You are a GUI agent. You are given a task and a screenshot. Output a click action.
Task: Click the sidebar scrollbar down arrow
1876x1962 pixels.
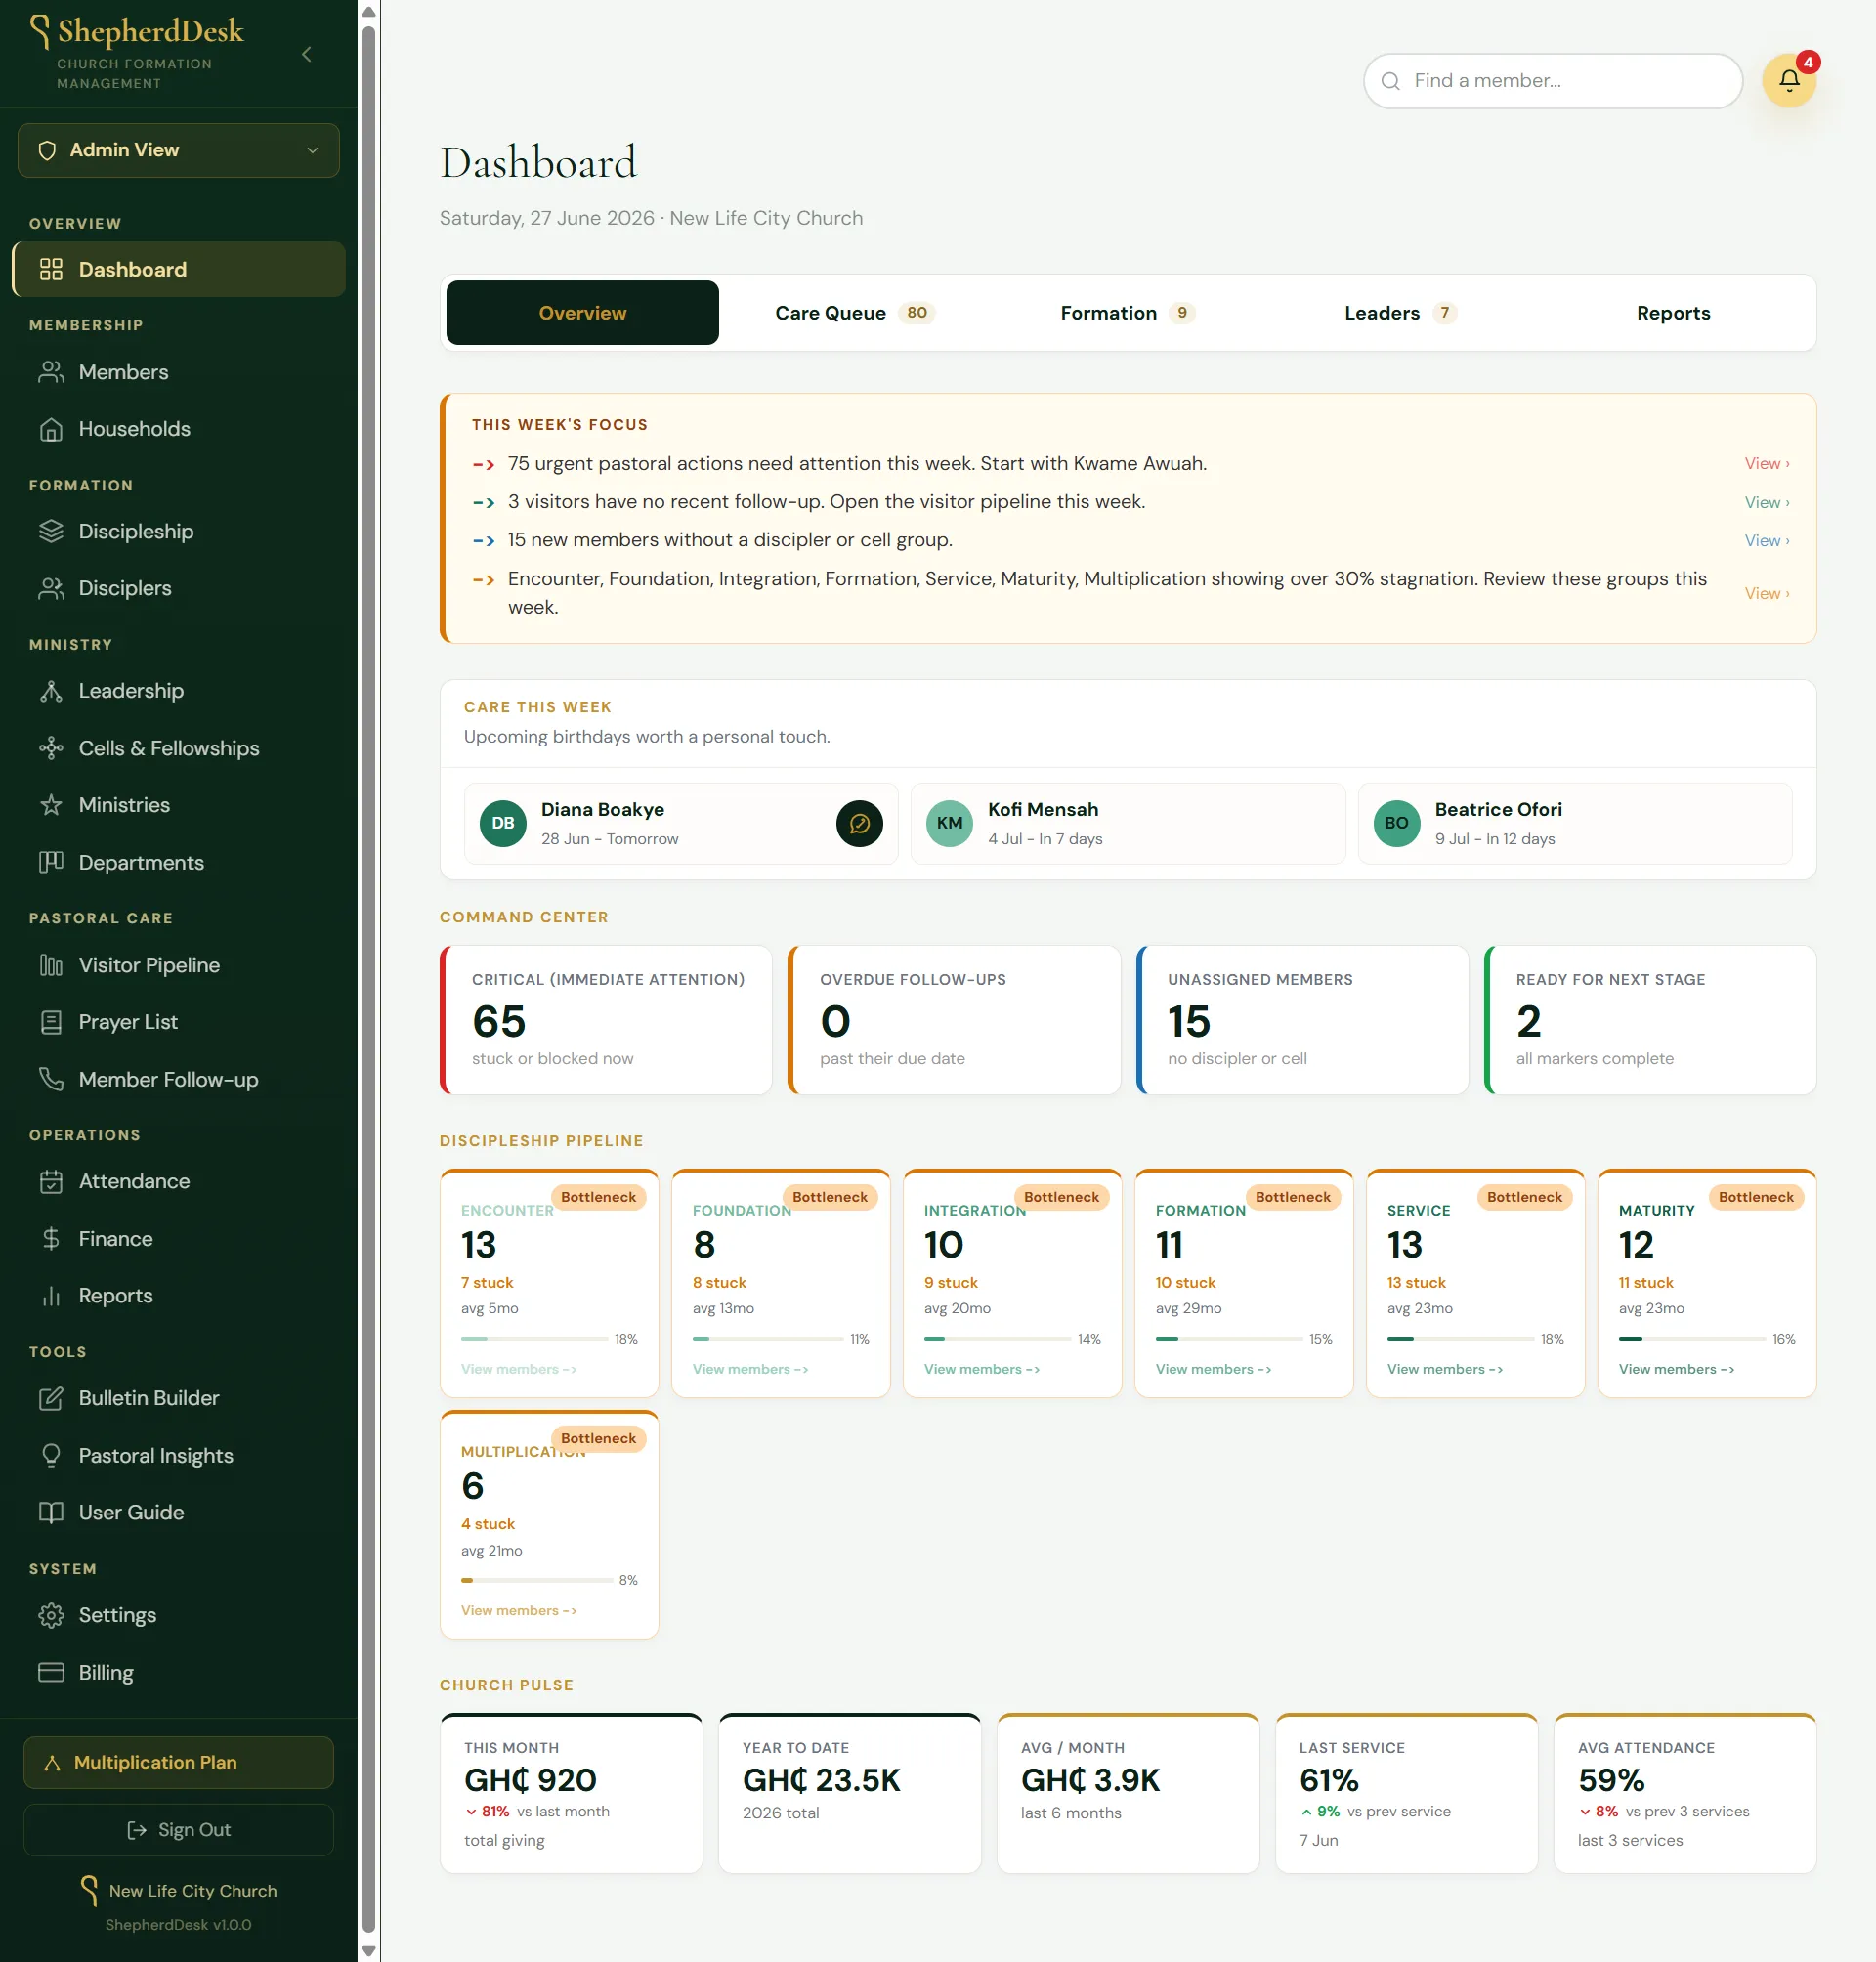click(368, 1950)
